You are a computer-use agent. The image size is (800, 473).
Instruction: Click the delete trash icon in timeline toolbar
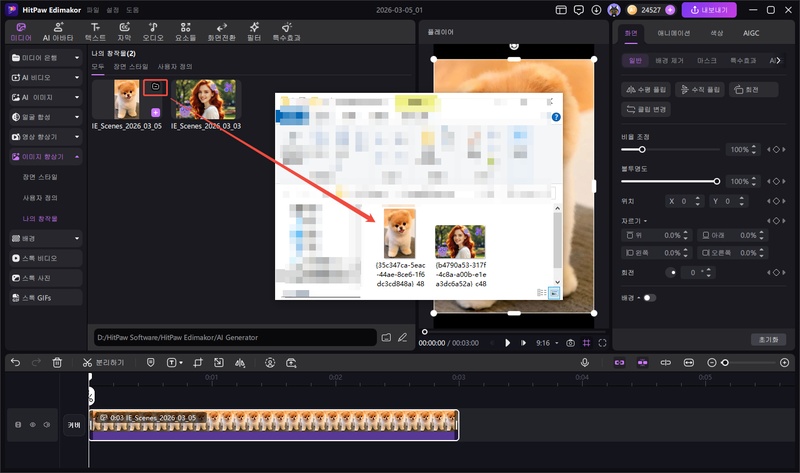coord(57,362)
